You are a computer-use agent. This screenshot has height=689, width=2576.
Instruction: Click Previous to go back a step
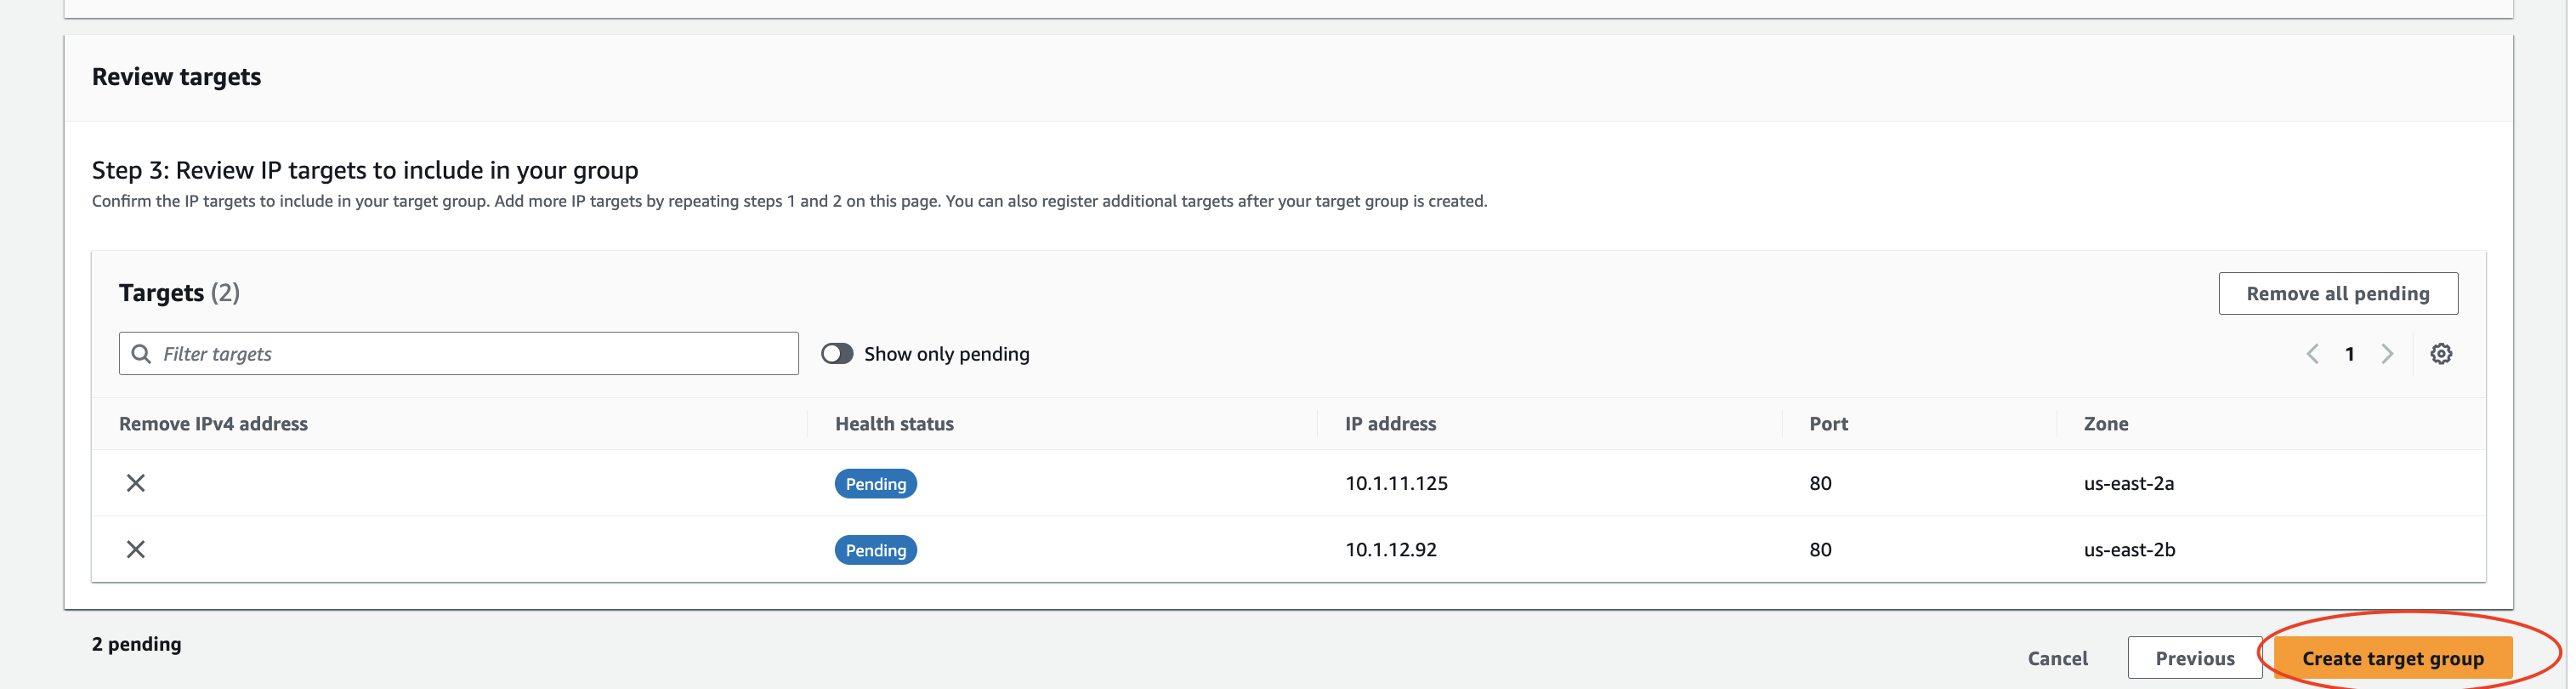(x=2195, y=658)
